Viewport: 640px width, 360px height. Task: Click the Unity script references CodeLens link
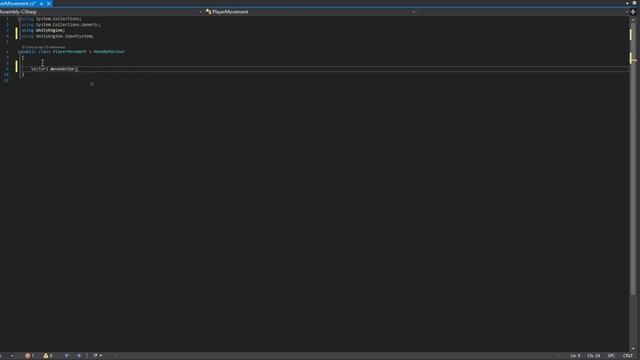click(x=44, y=47)
